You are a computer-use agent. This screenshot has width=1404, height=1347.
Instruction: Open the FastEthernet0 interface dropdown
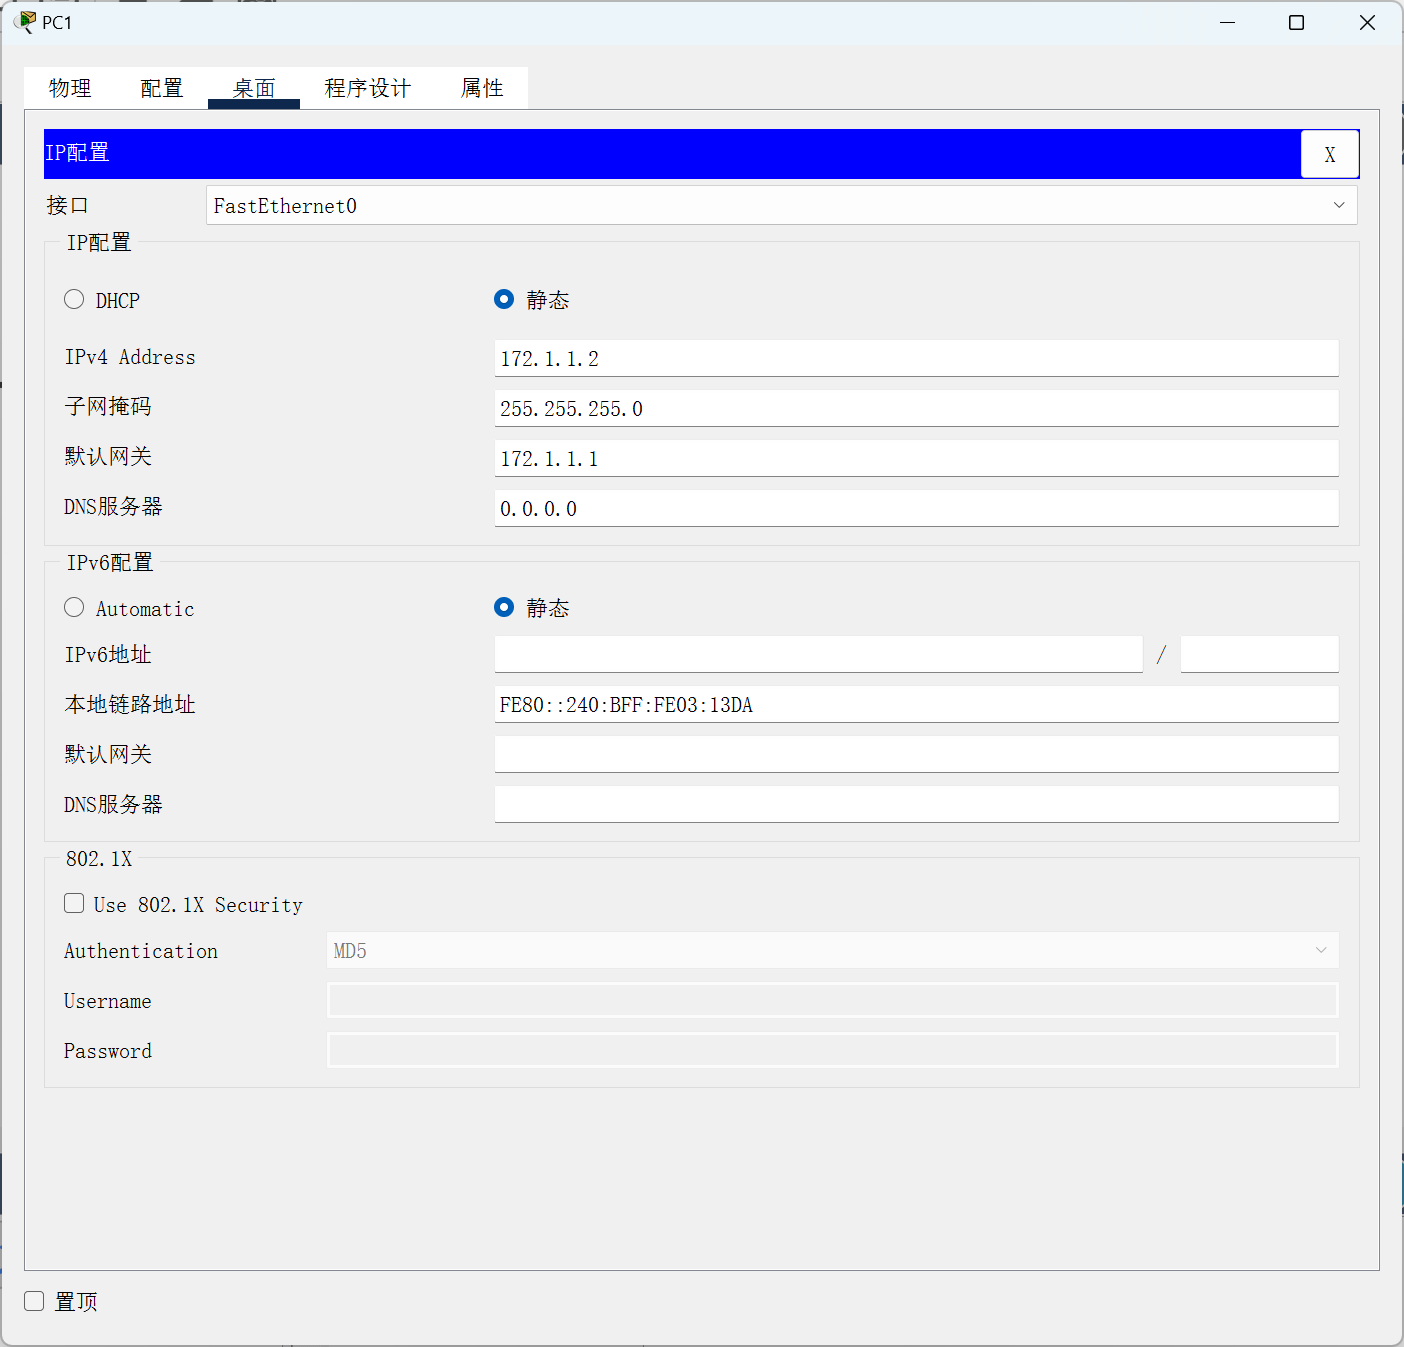1339,205
